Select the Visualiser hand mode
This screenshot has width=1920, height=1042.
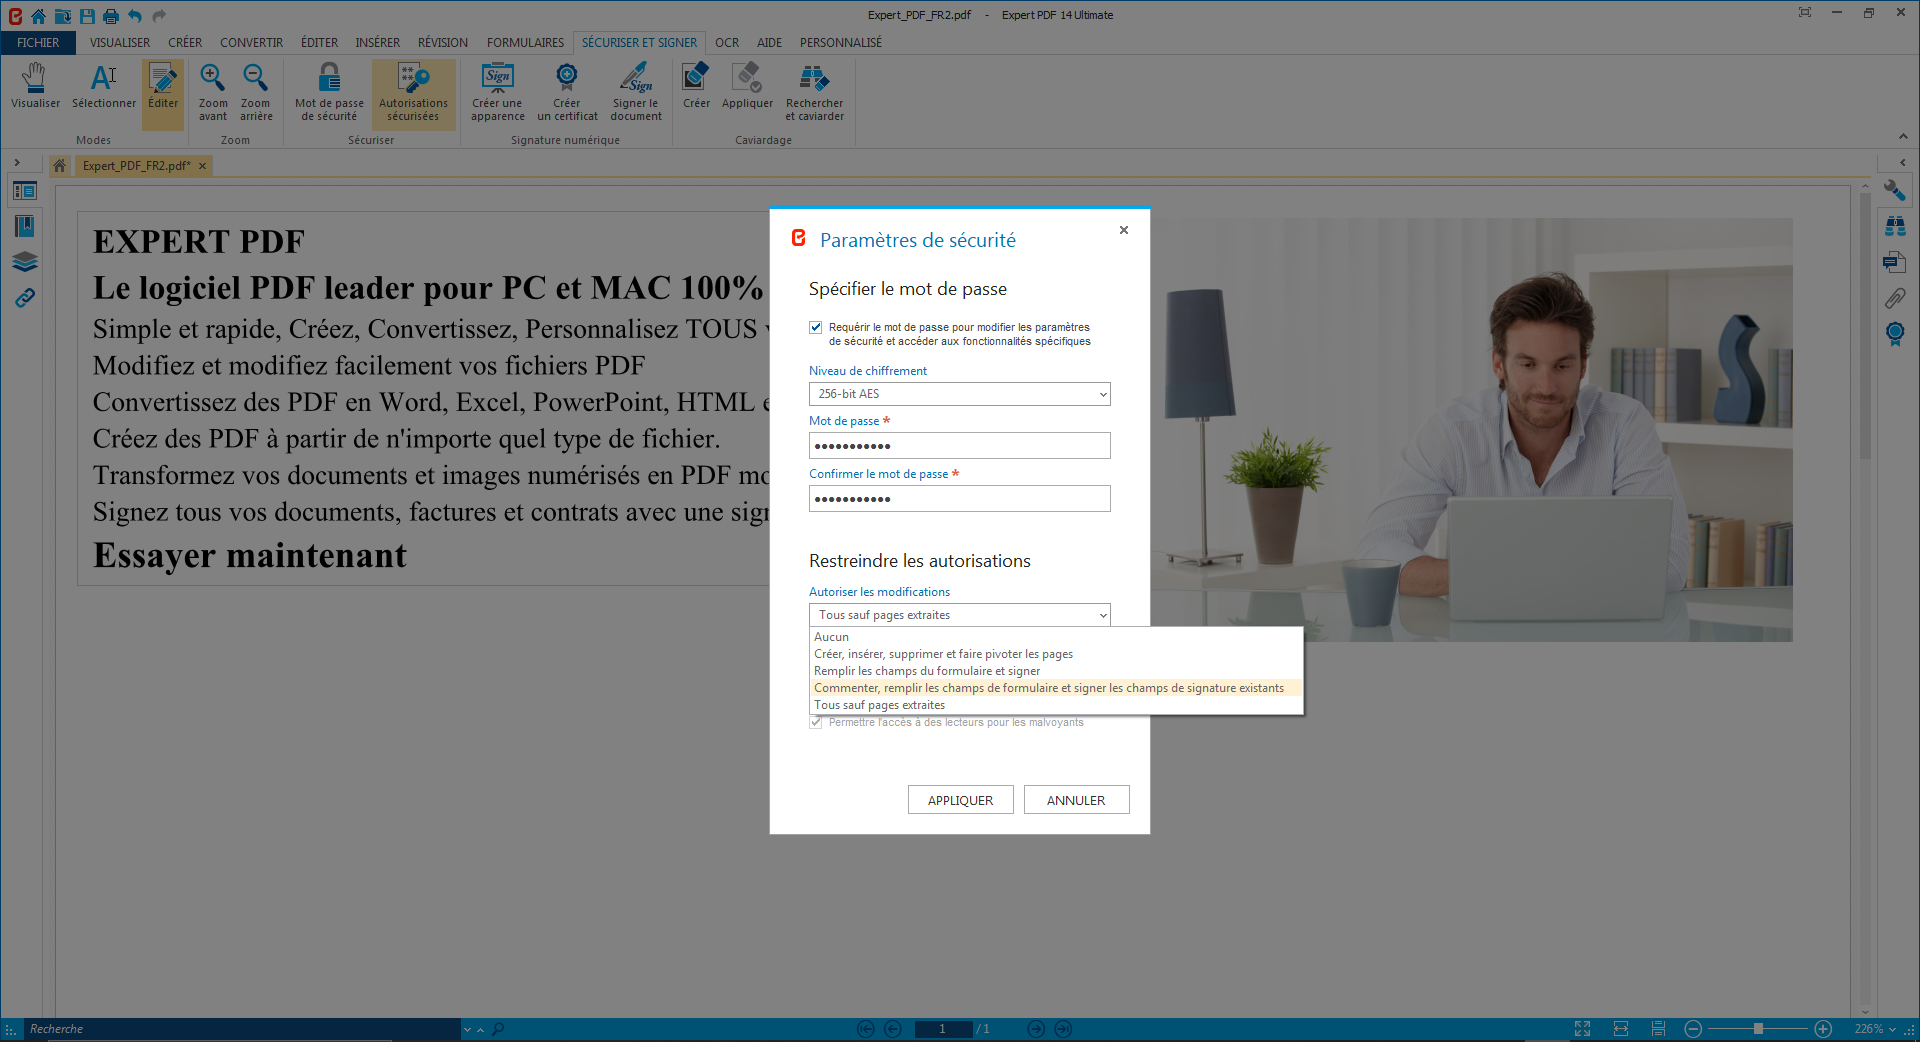tap(35, 87)
